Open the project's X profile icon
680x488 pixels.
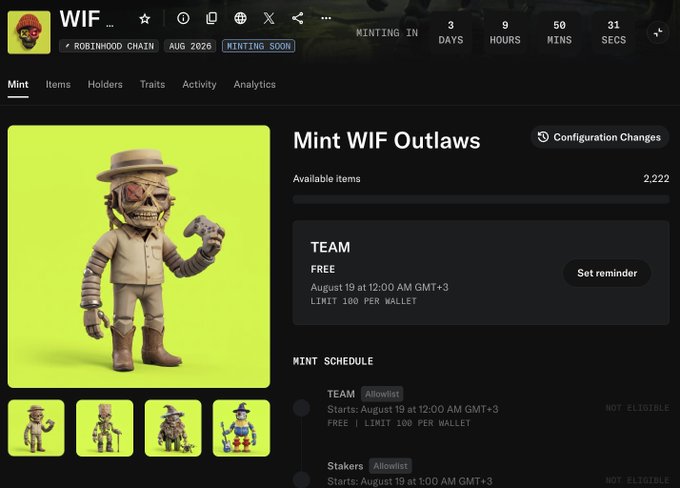pos(269,18)
